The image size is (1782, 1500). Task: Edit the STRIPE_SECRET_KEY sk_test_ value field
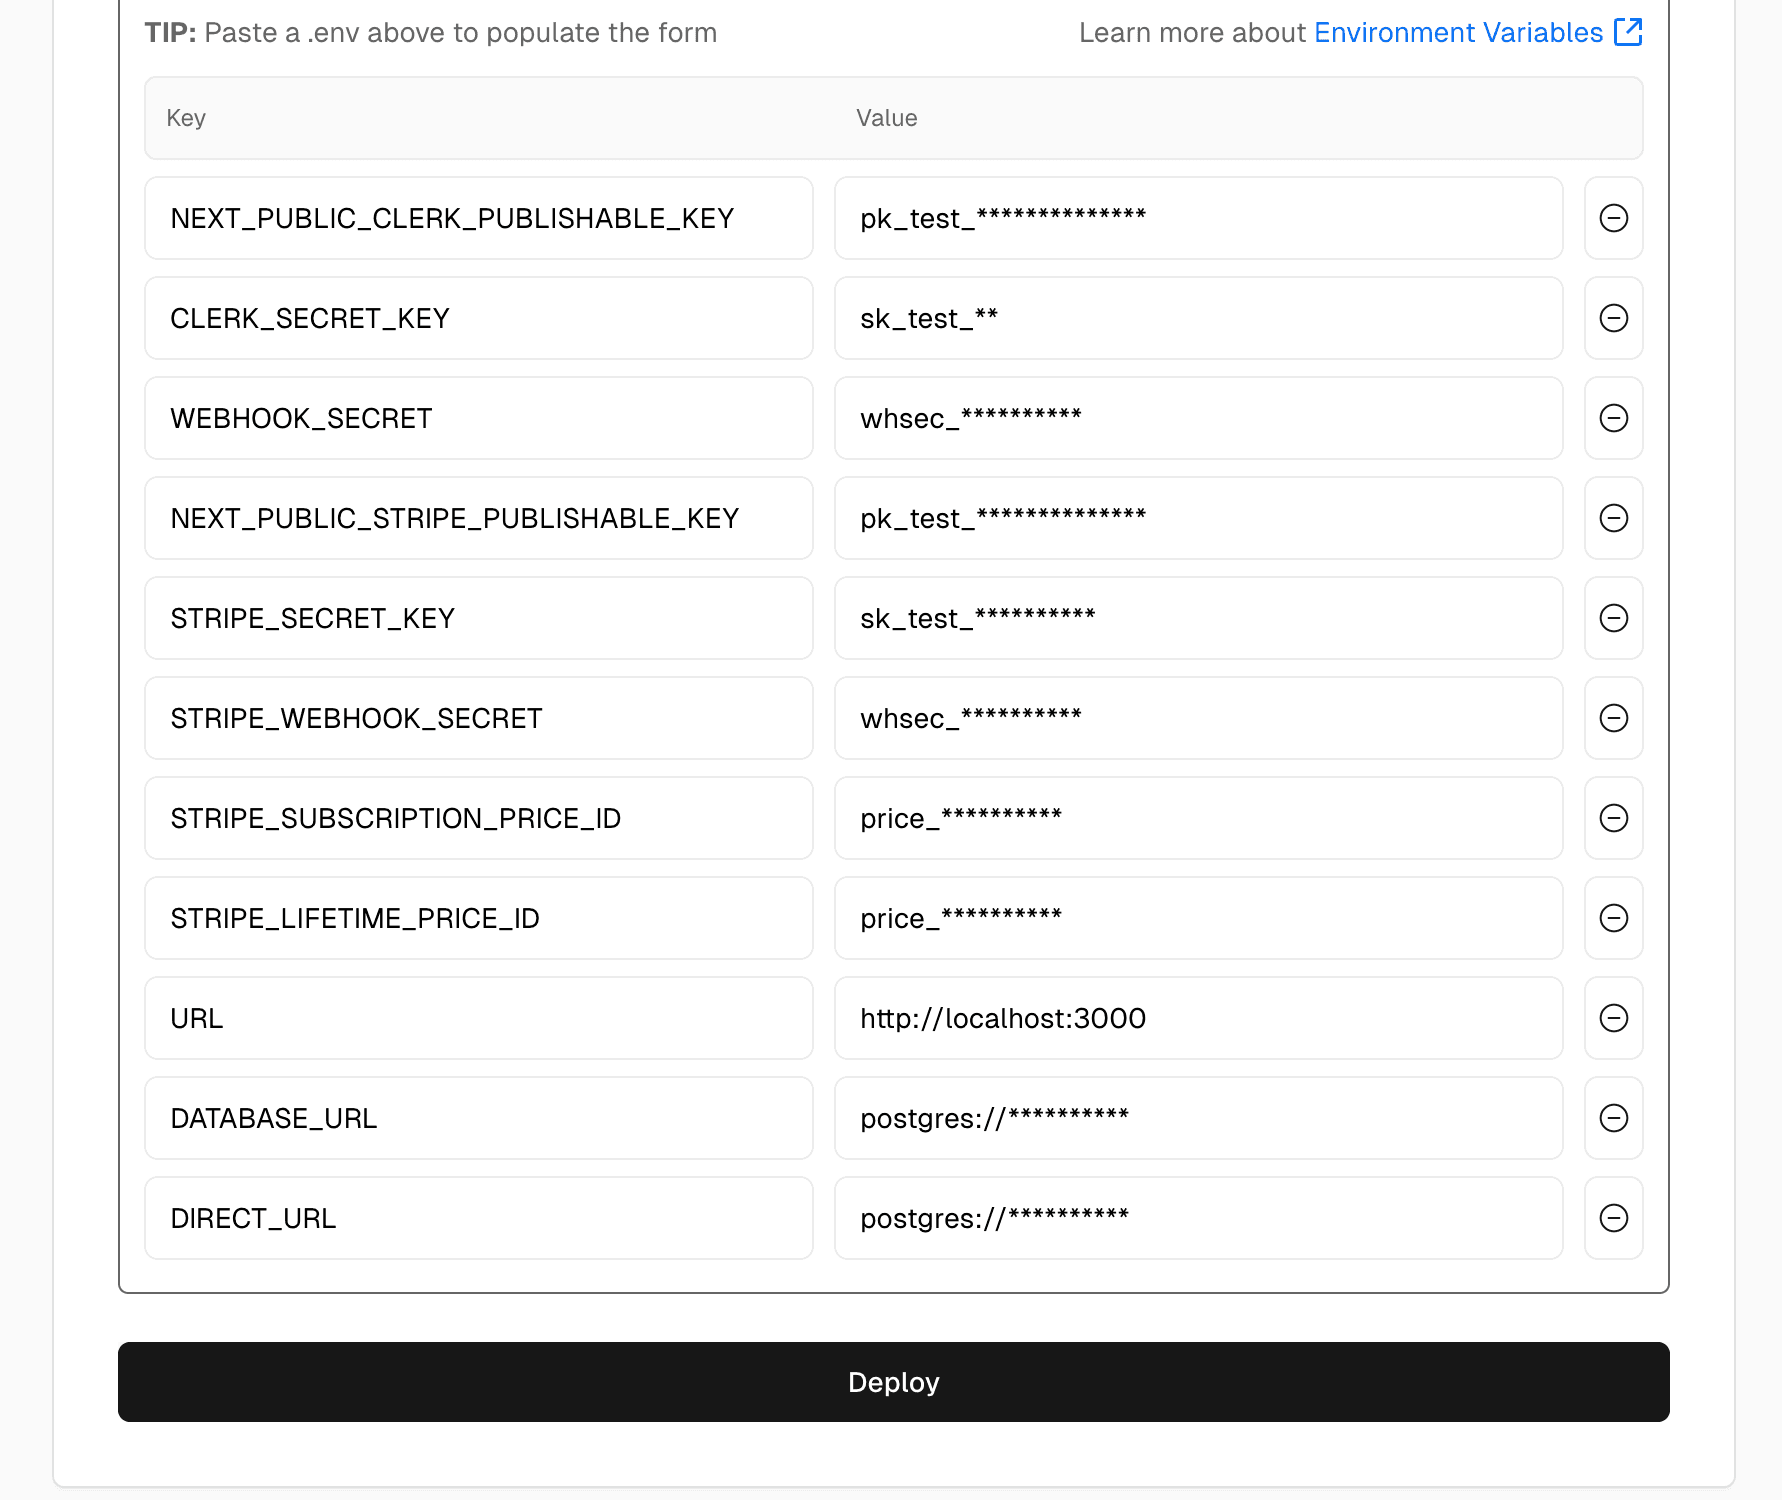pyautogui.click(x=1198, y=618)
